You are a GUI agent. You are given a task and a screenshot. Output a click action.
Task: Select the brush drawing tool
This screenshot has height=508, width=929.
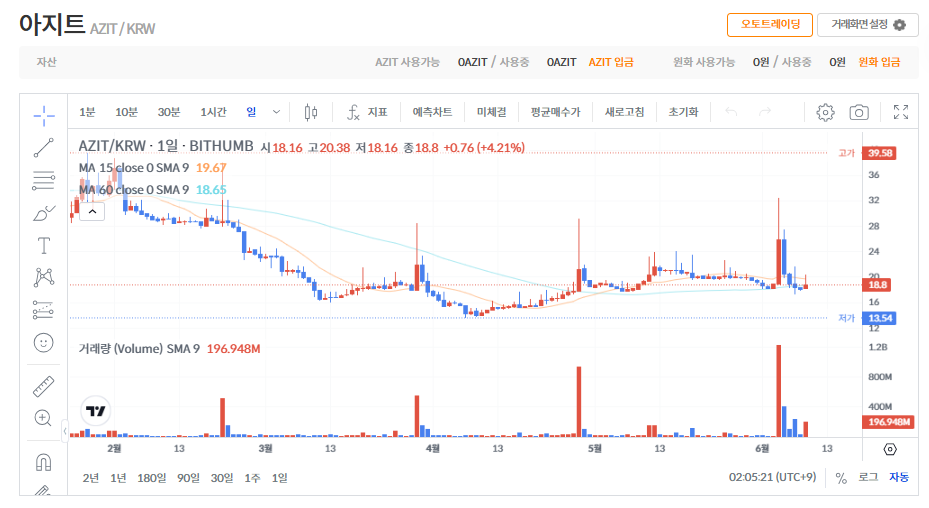tap(44, 213)
